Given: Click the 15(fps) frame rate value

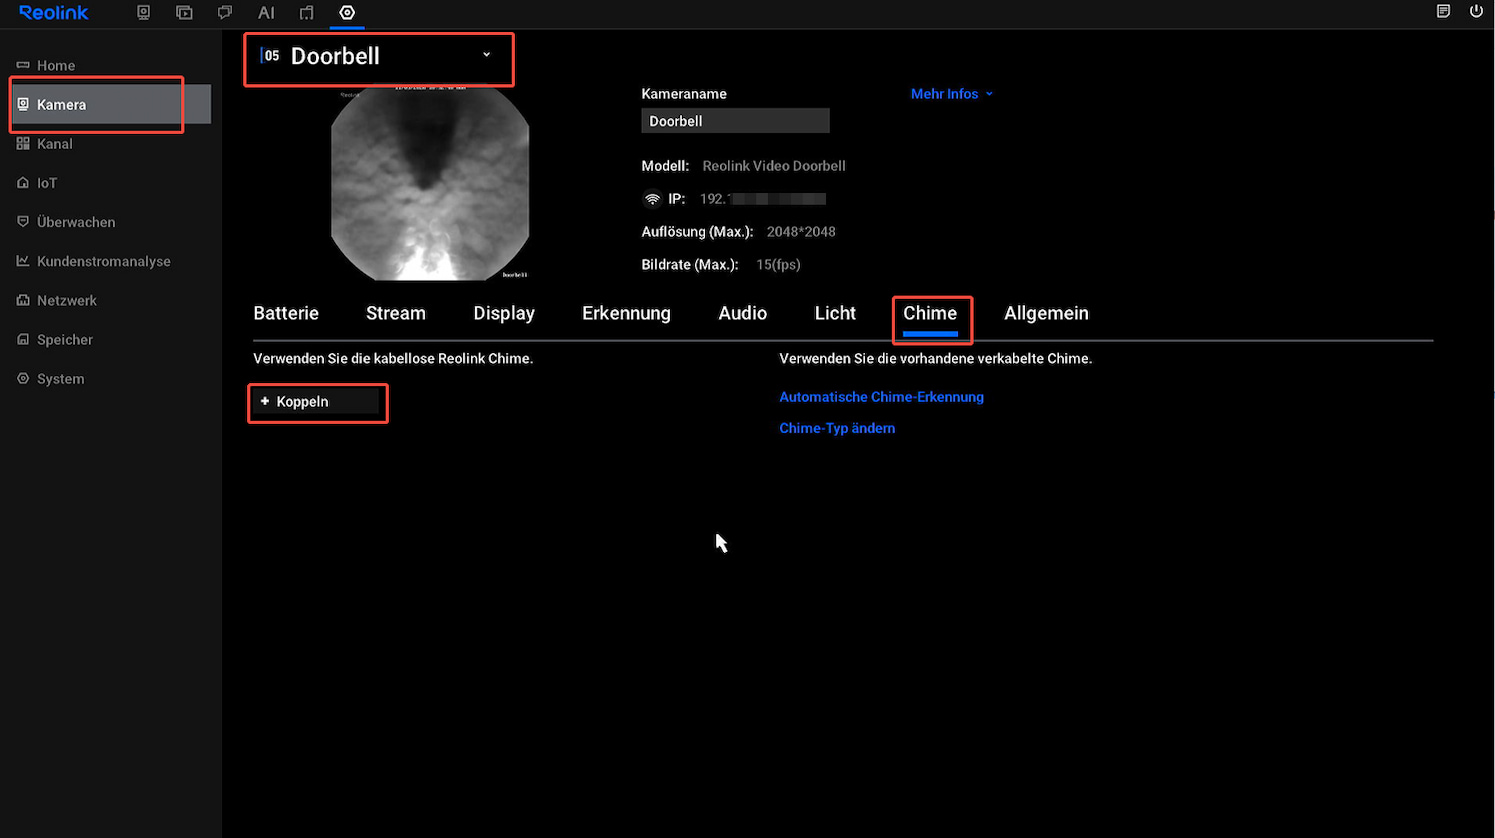Looking at the screenshot, I should tap(778, 264).
